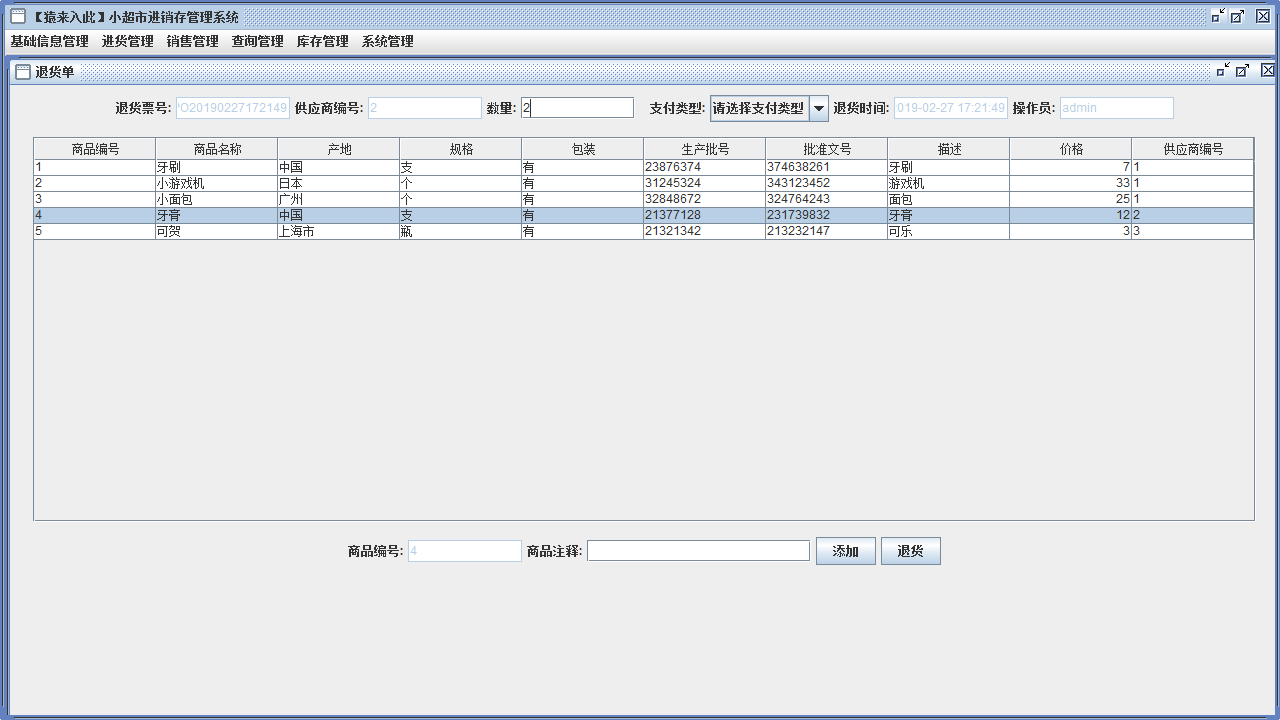
Task: Open the 查询管理 menu
Action: click(257, 41)
